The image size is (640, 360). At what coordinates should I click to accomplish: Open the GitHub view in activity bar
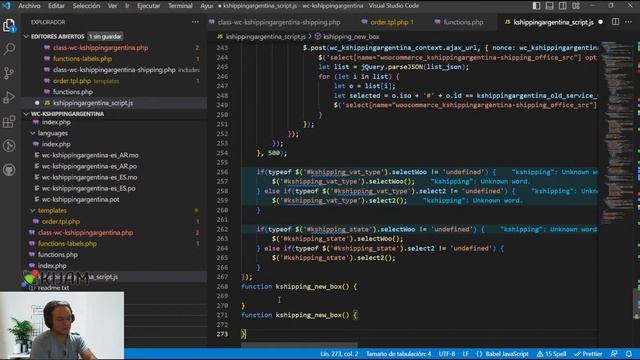click(x=9, y=170)
